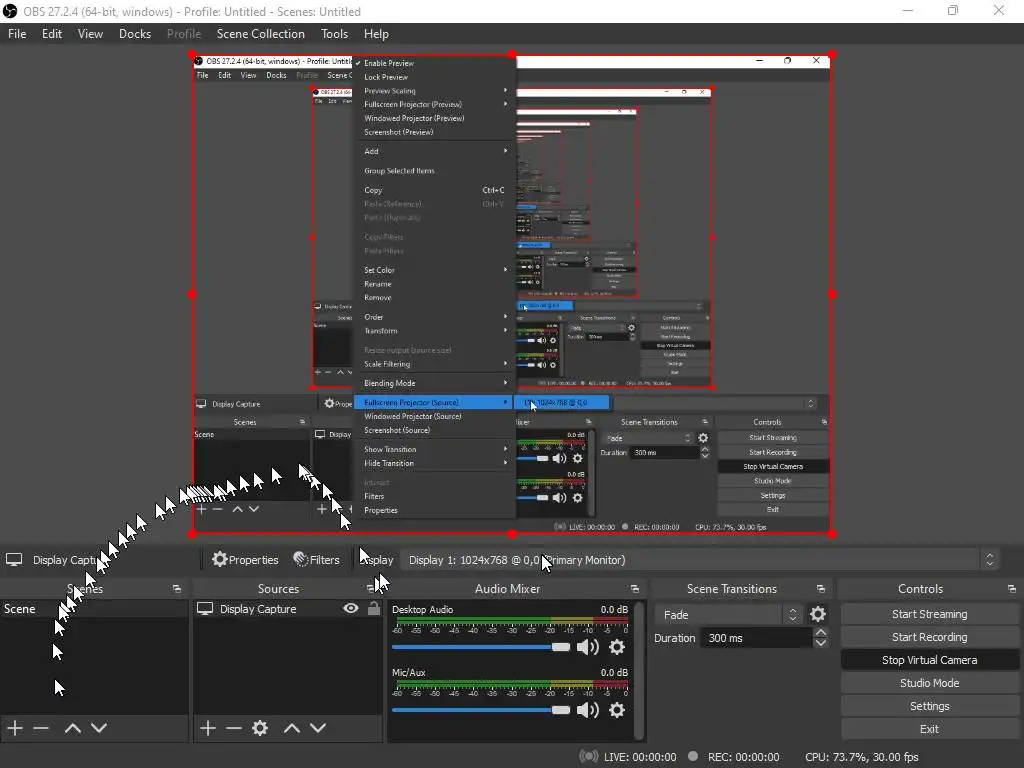This screenshot has height=768, width=1024.
Task: Enable Studio Mode
Action: [x=929, y=682]
